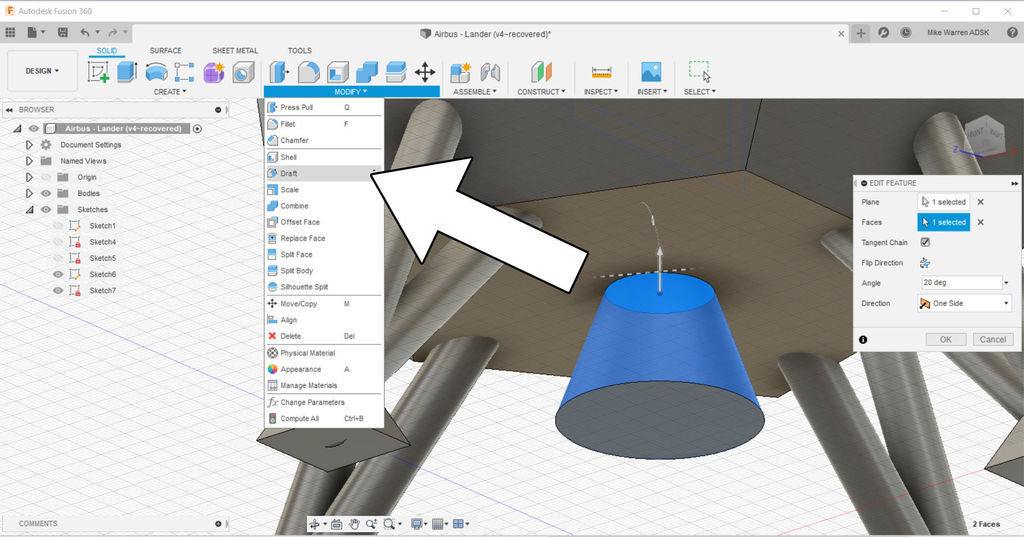Select the Create Form purple icon
This screenshot has width=1024, height=537.
pyautogui.click(x=214, y=72)
